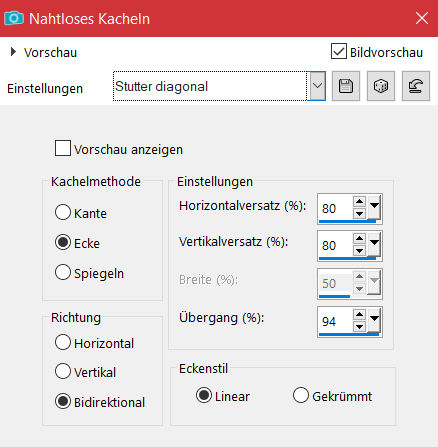Save the current preset with the floppy disk icon
Image resolution: width=438 pixels, height=447 pixels.
tap(346, 86)
